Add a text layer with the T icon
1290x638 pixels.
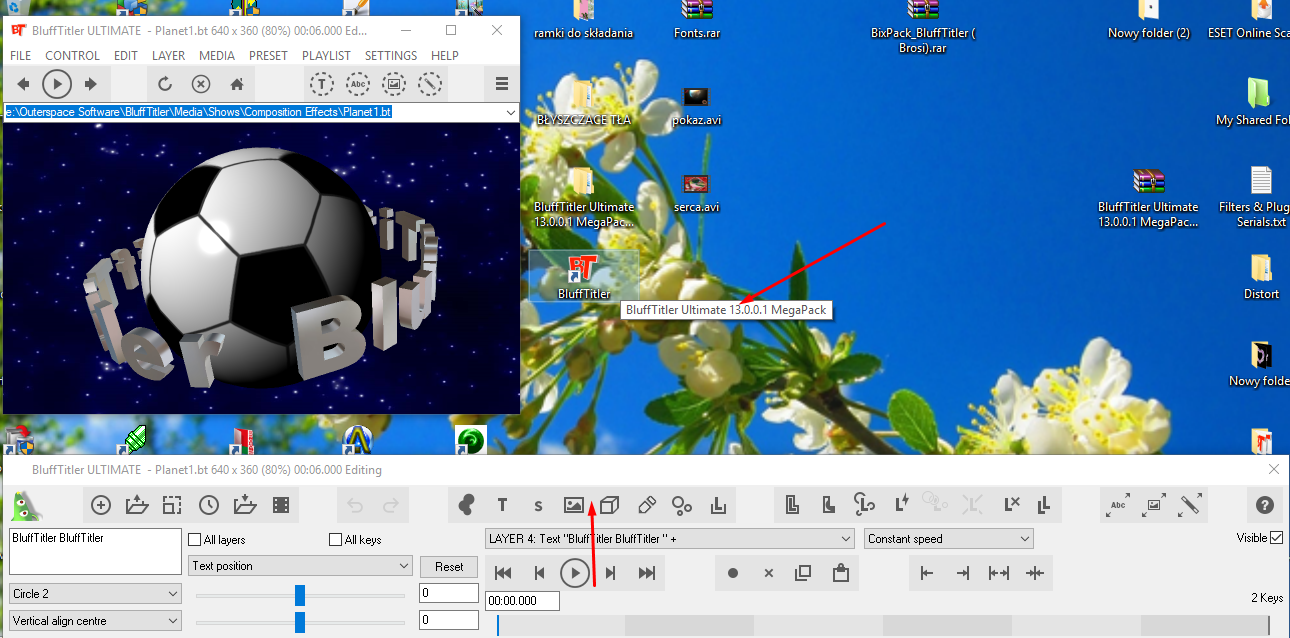502,505
